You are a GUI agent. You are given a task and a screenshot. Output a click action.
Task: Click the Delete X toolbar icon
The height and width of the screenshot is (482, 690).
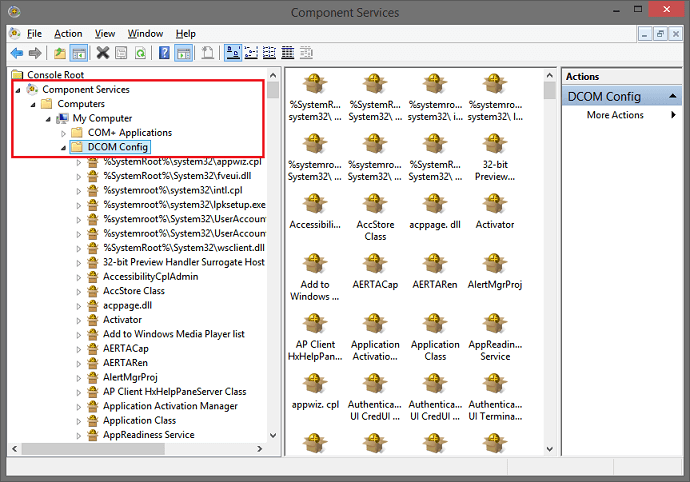pos(103,53)
